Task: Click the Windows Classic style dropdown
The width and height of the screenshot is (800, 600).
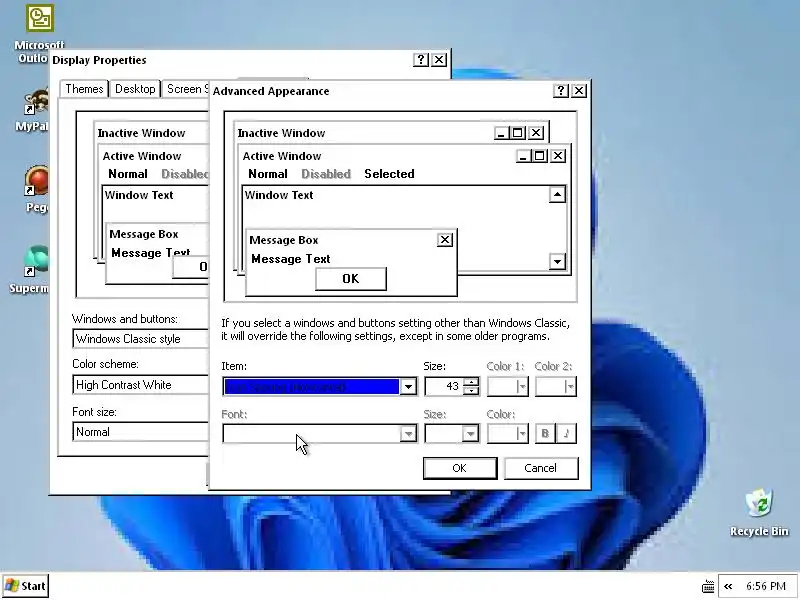Action: [140, 339]
